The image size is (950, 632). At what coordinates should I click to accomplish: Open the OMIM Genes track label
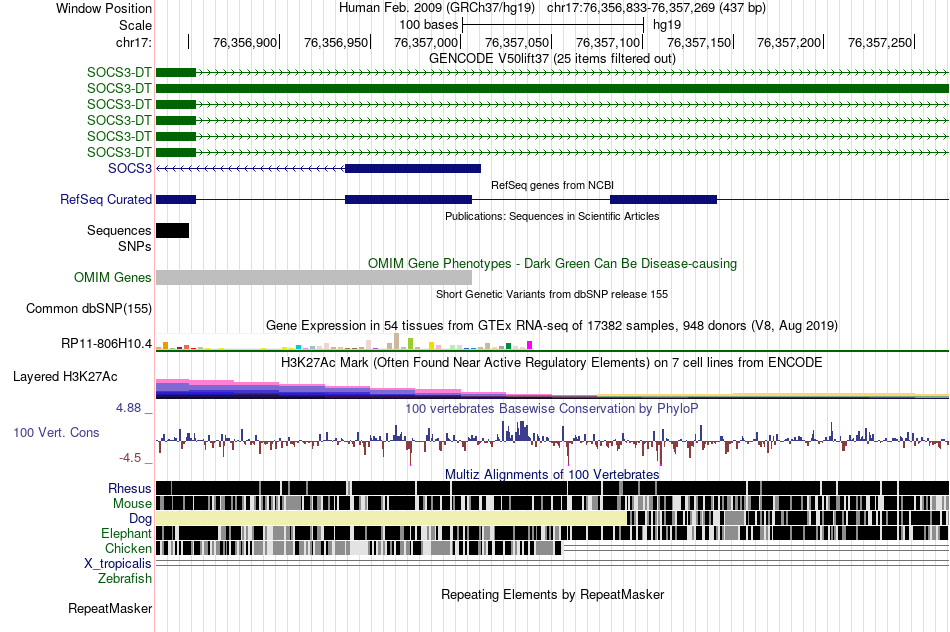[x=113, y=278]
